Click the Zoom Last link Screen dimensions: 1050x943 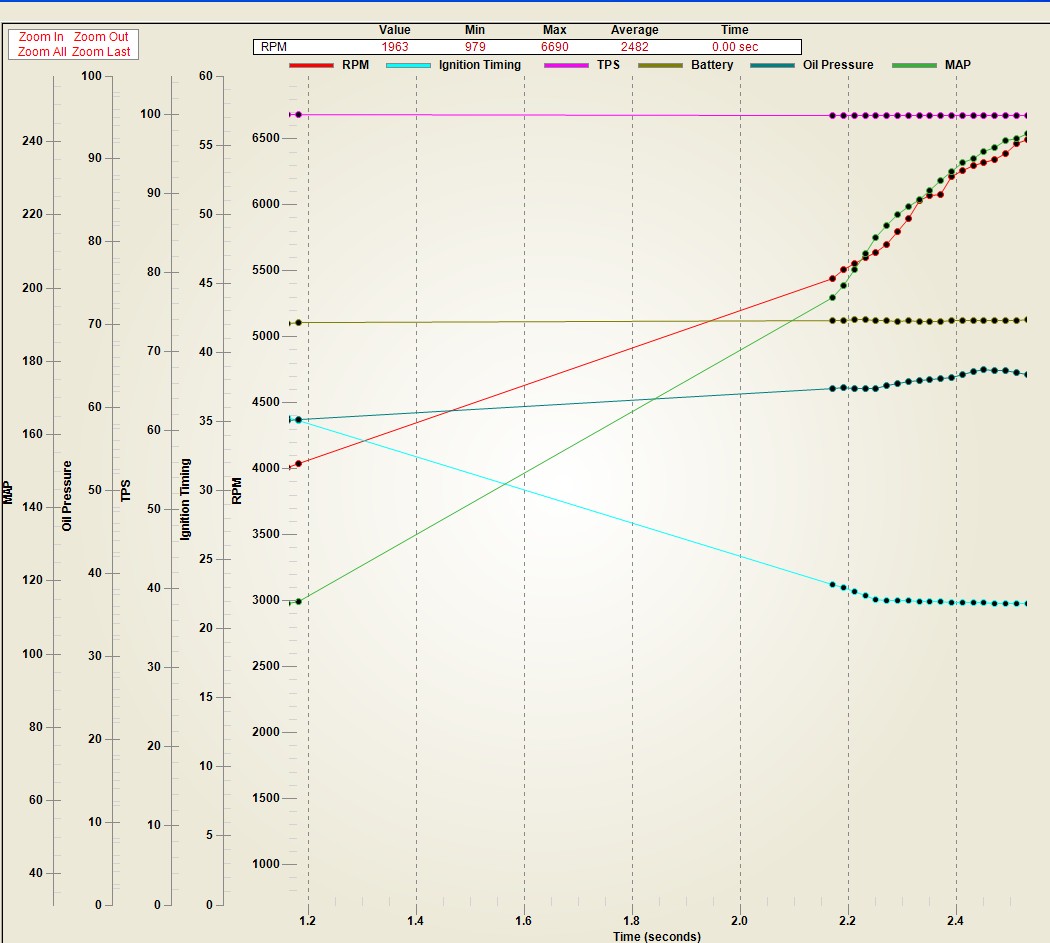click(x=101, y=52)
